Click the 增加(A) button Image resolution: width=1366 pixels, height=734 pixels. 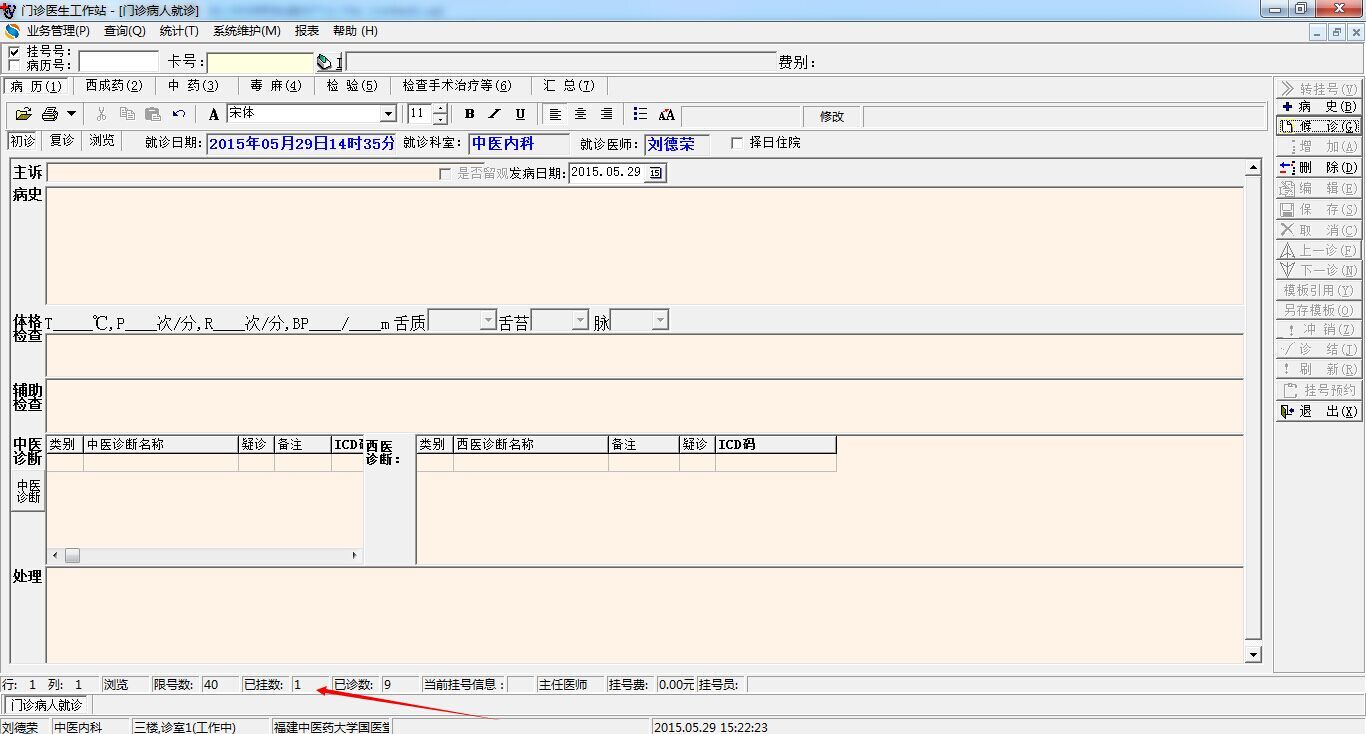tap(1319, 147)
